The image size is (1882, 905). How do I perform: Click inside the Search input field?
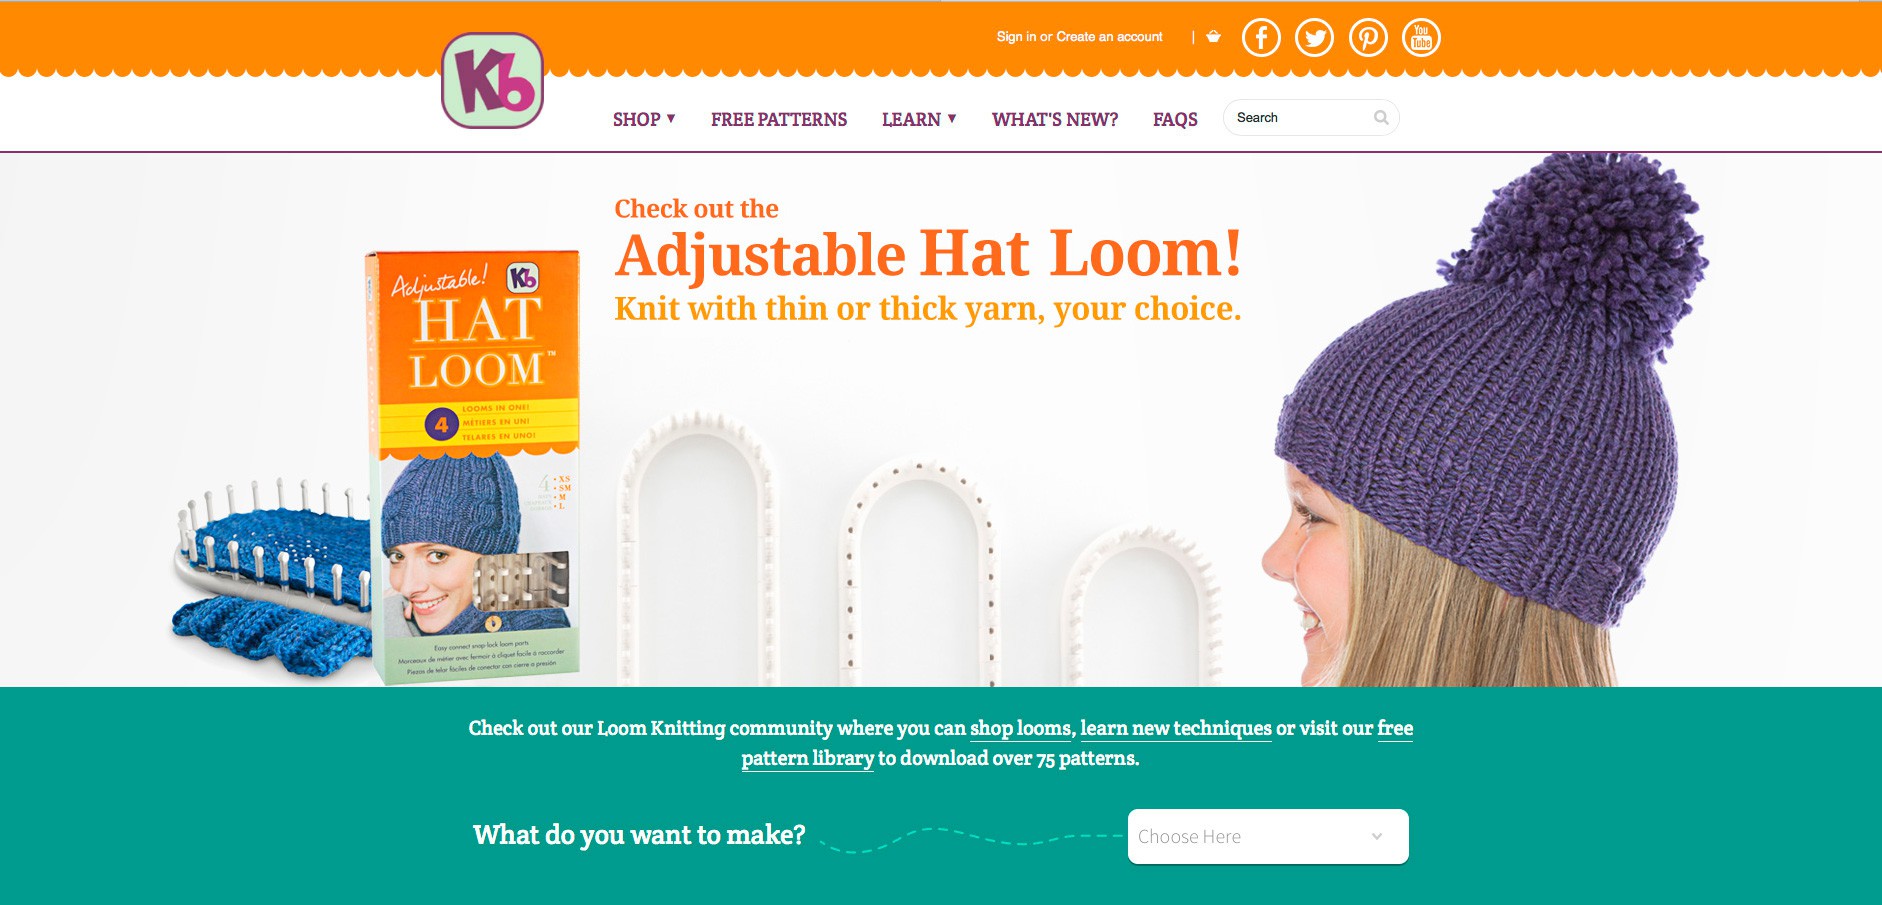coord(1300,118)
